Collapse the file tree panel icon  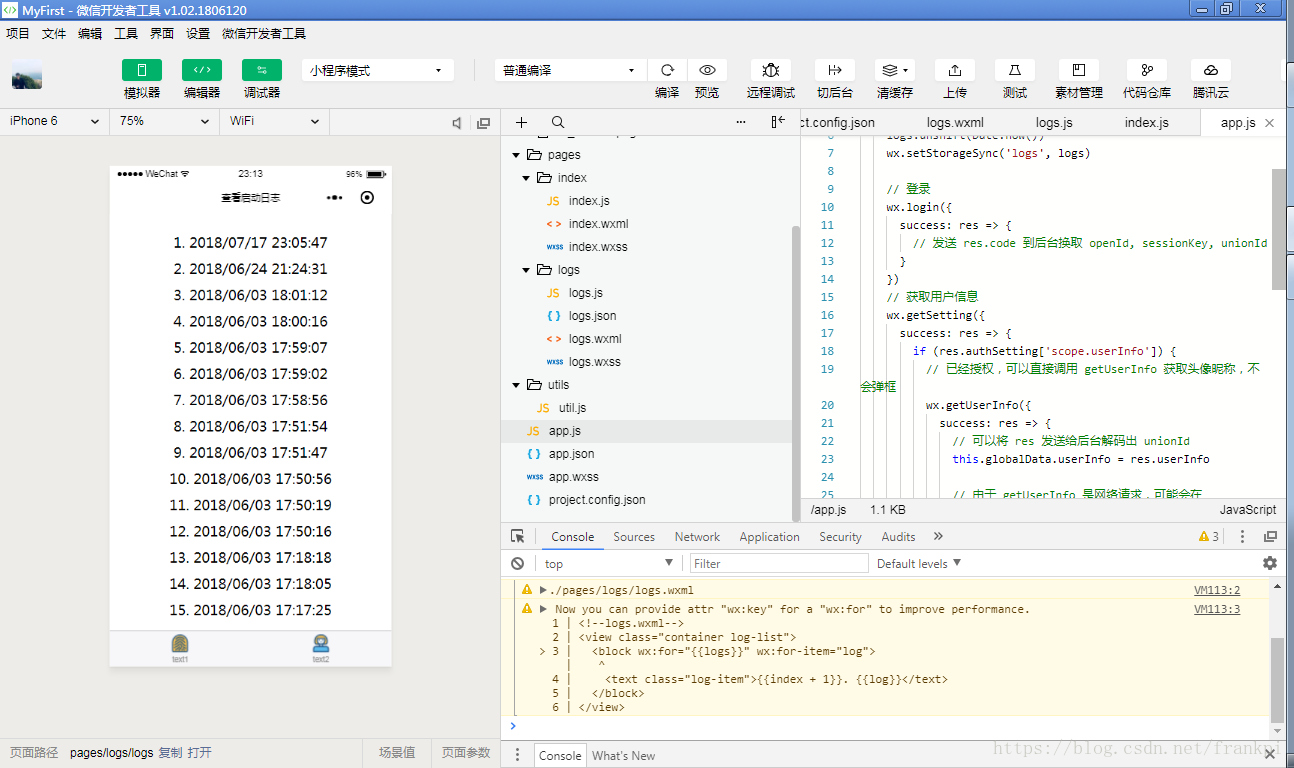coord(778,122)
